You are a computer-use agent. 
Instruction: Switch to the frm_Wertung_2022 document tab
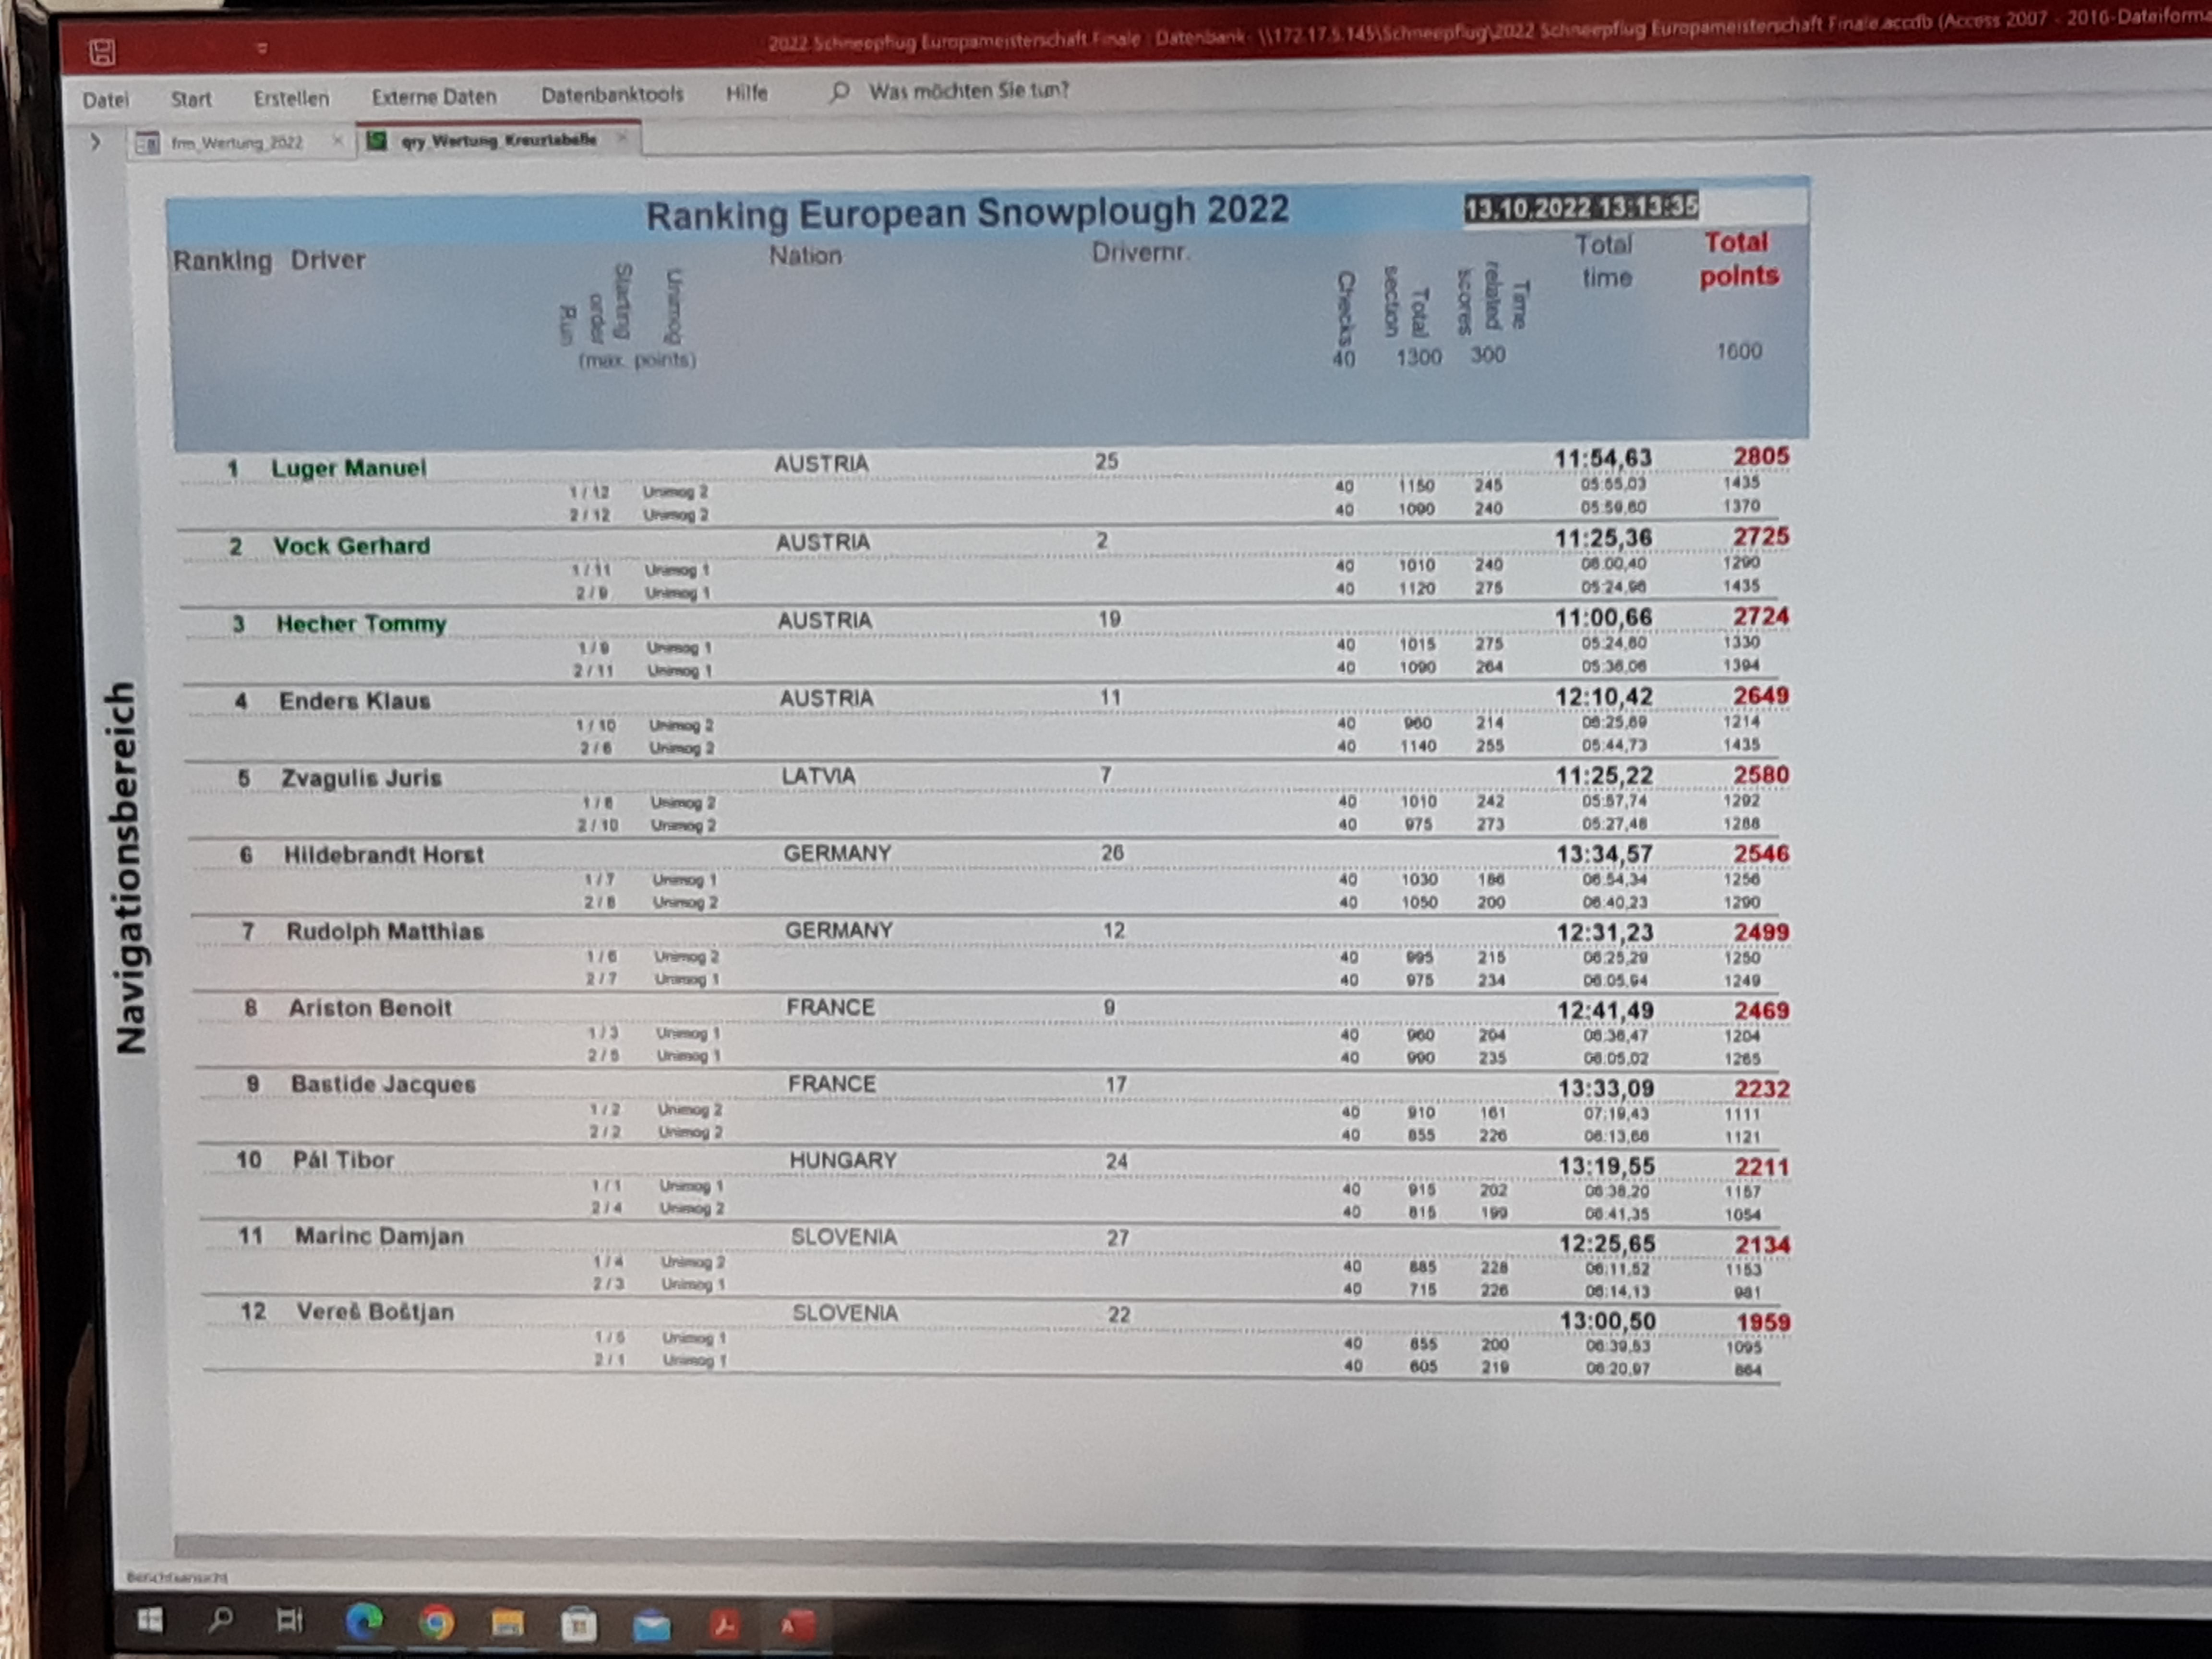pyautogui.click(x=237, y=143)
